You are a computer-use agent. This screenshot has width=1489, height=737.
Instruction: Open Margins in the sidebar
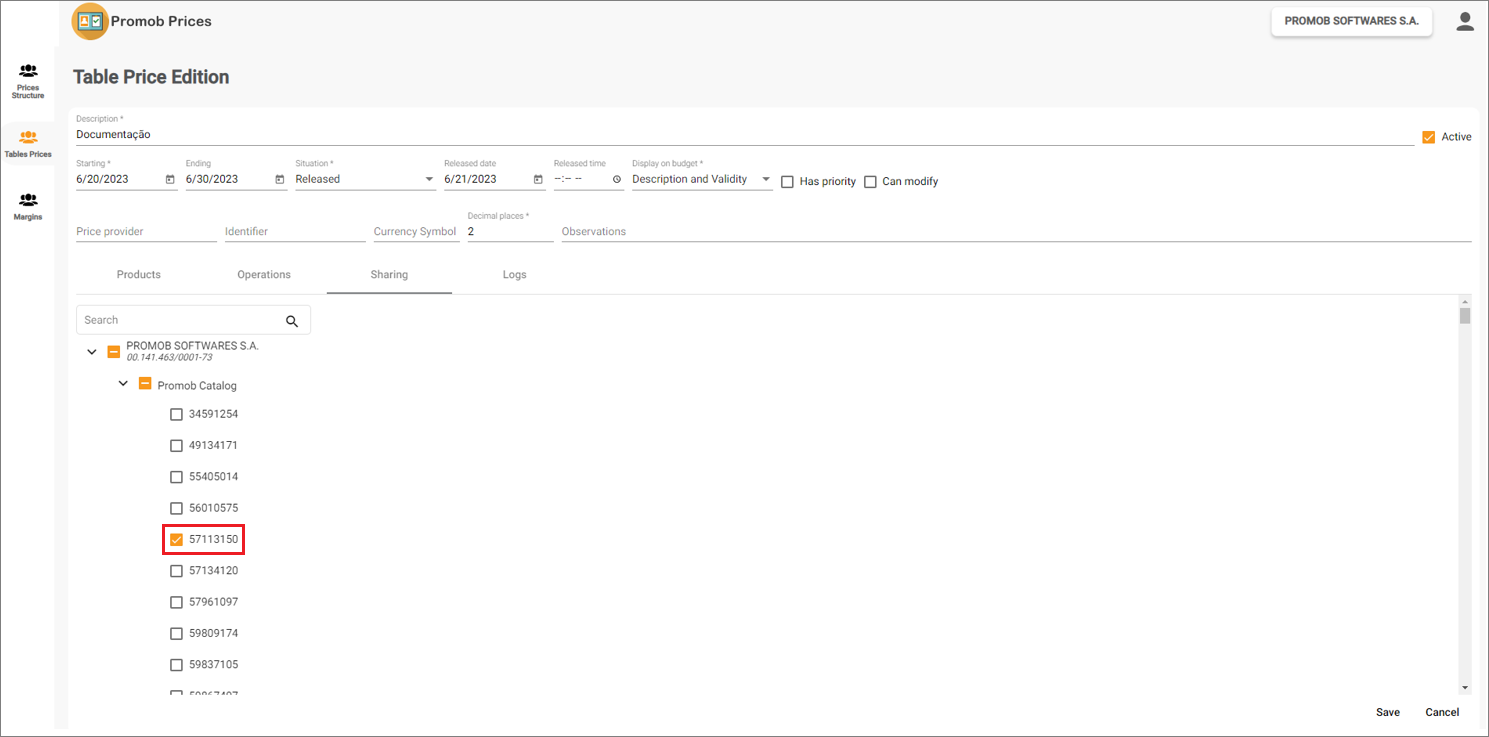pos(28,207)
